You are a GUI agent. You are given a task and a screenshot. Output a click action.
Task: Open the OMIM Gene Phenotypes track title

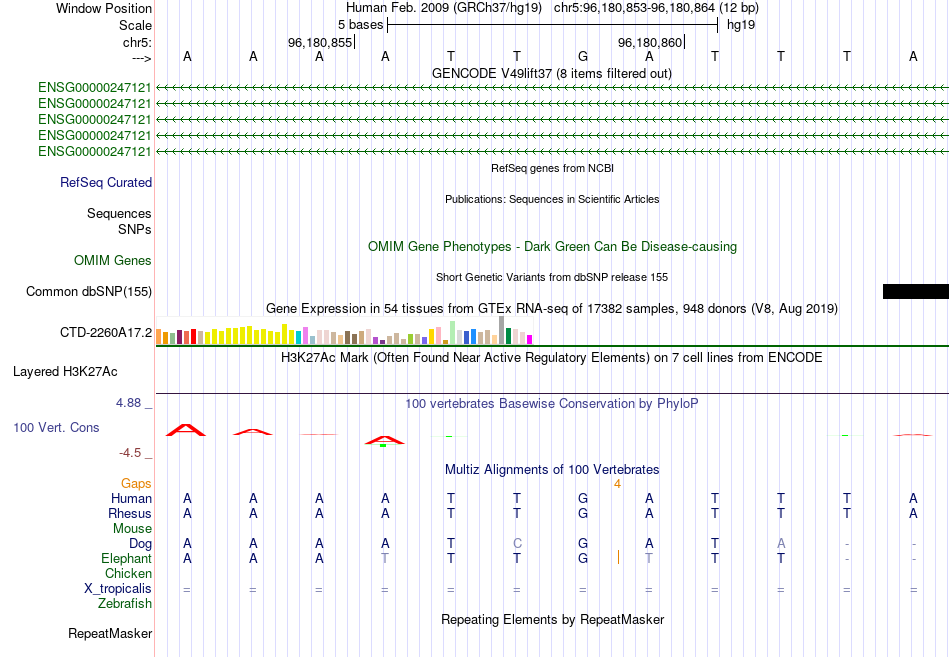tap(552, 247)
